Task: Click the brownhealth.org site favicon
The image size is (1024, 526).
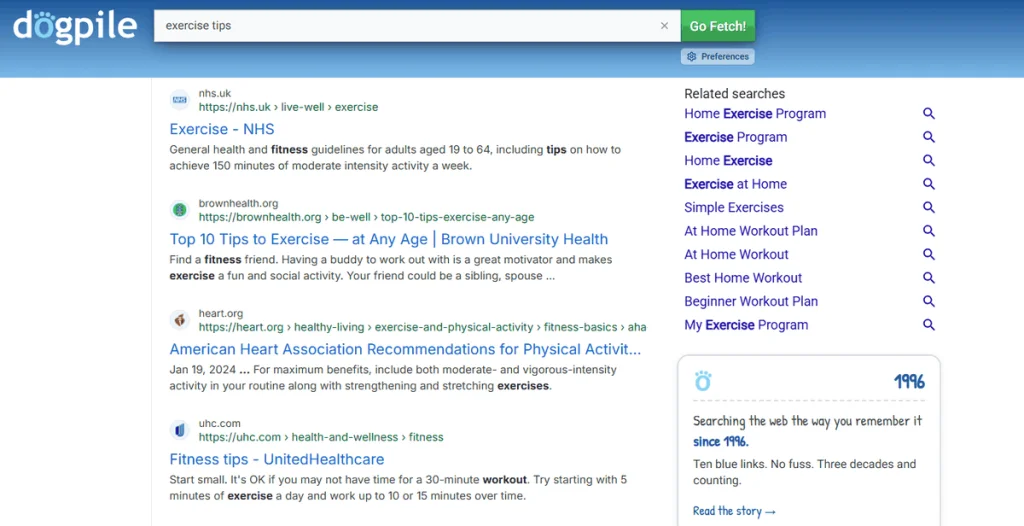Action: point(180,210)
